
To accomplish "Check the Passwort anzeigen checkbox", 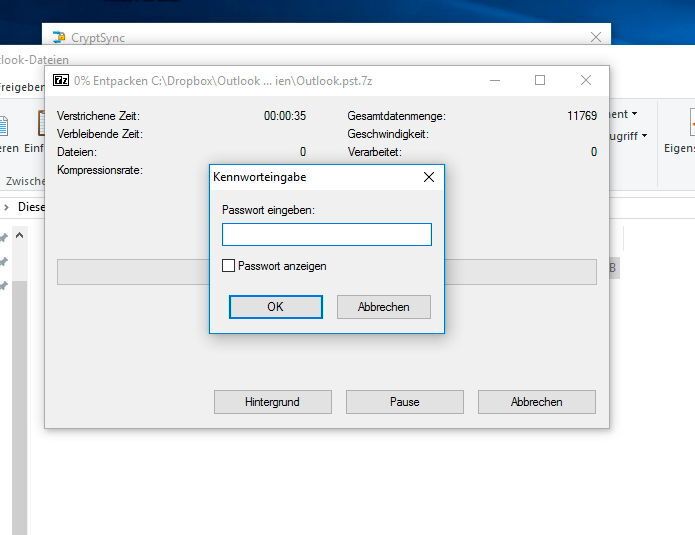I will (228, 266).
